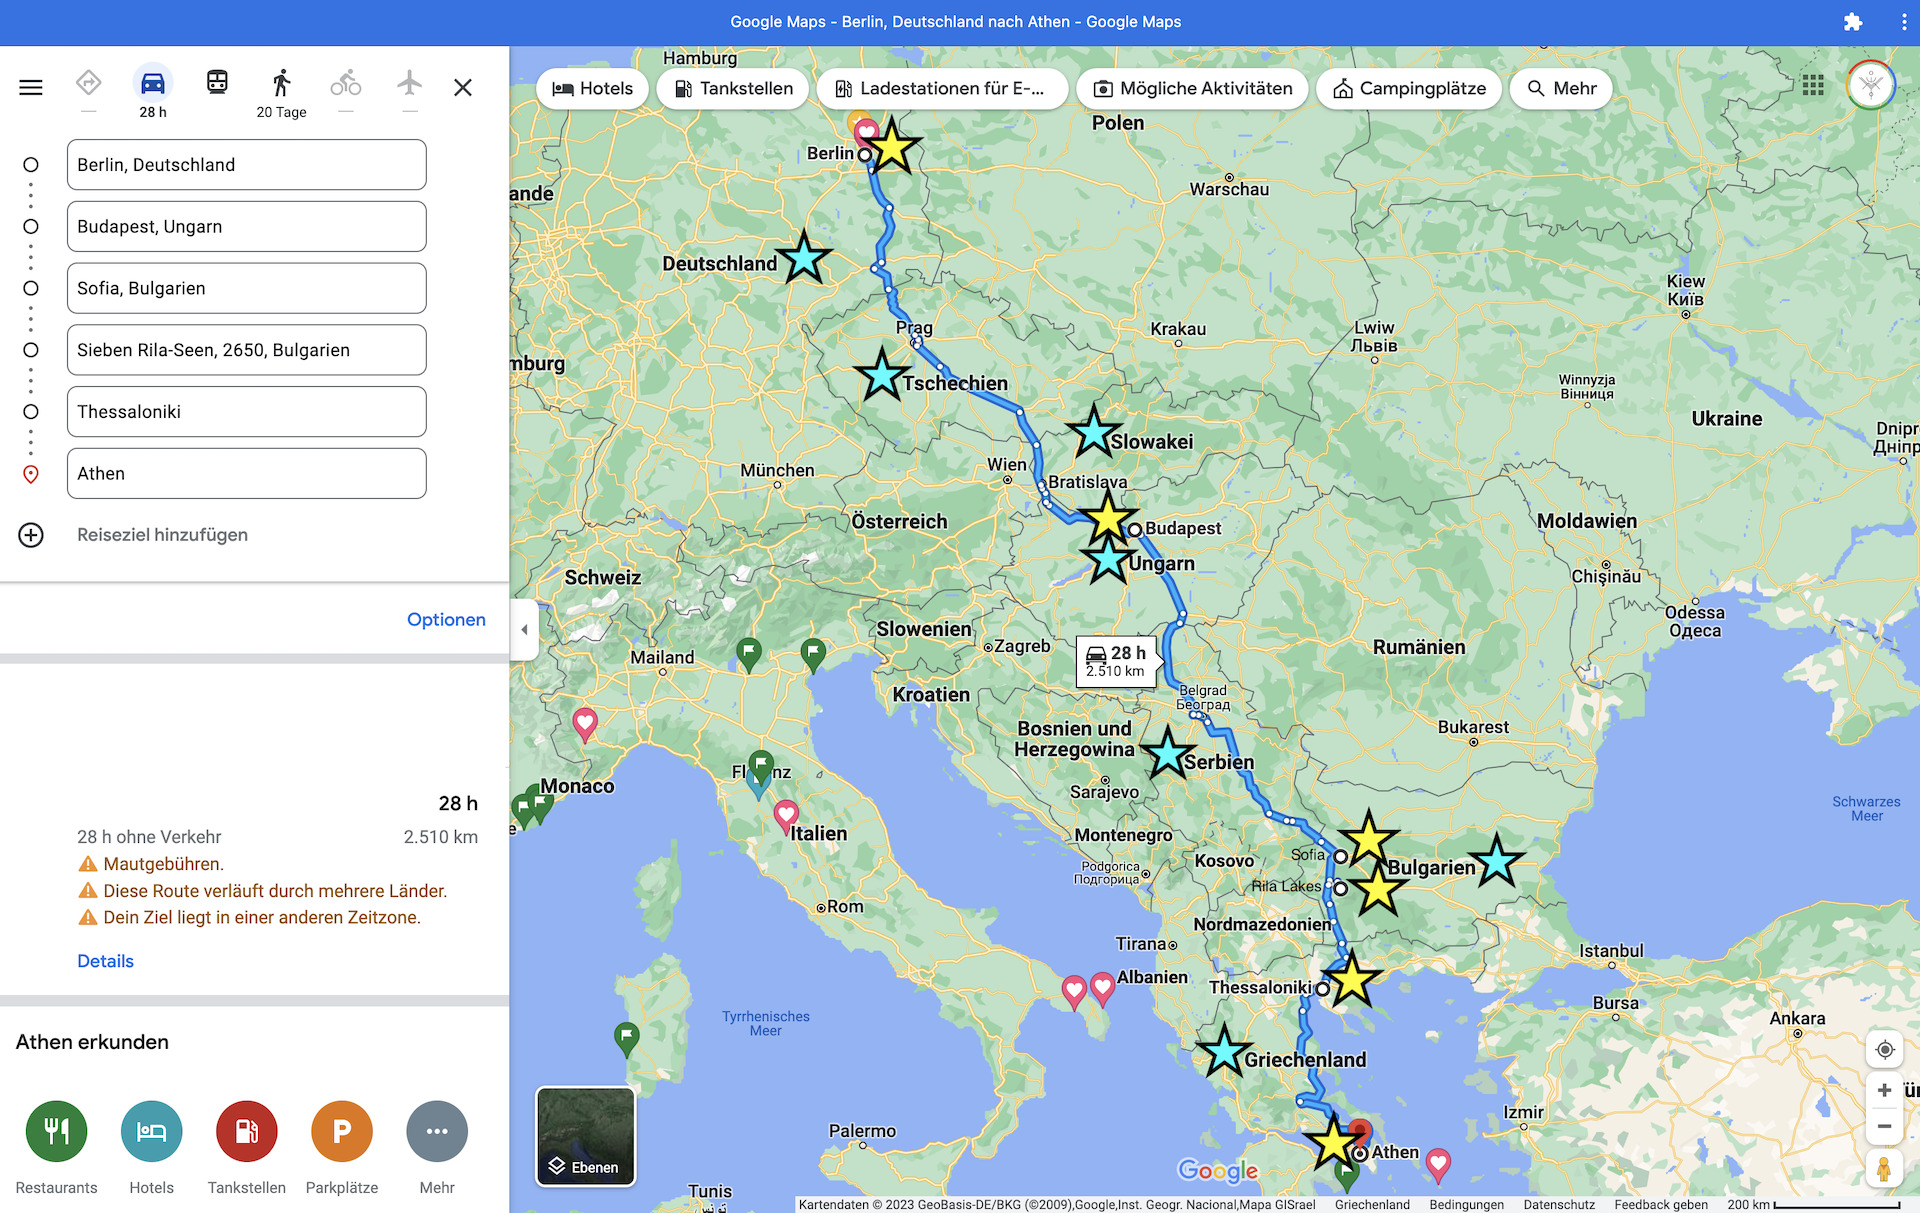Click Budapest waypoint circle on map
This screenshot has height=1213, width=1920.
pyautogui.click(x=1135, y=530)
